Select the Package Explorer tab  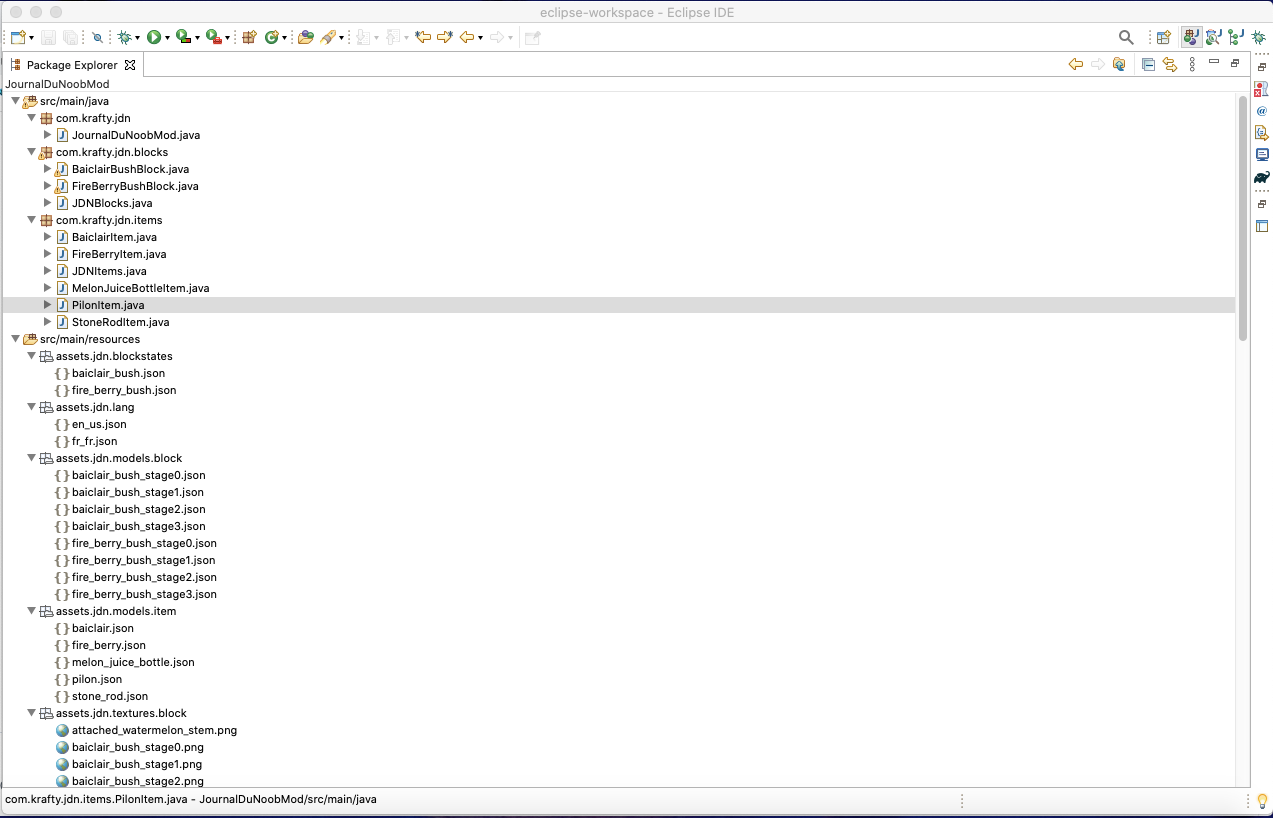click(x=71, y=65)
